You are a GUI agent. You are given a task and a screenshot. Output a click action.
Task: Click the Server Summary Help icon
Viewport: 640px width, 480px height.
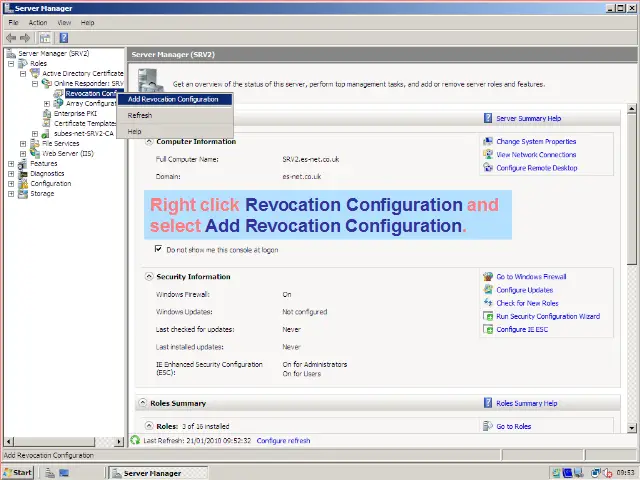[488, 118]
